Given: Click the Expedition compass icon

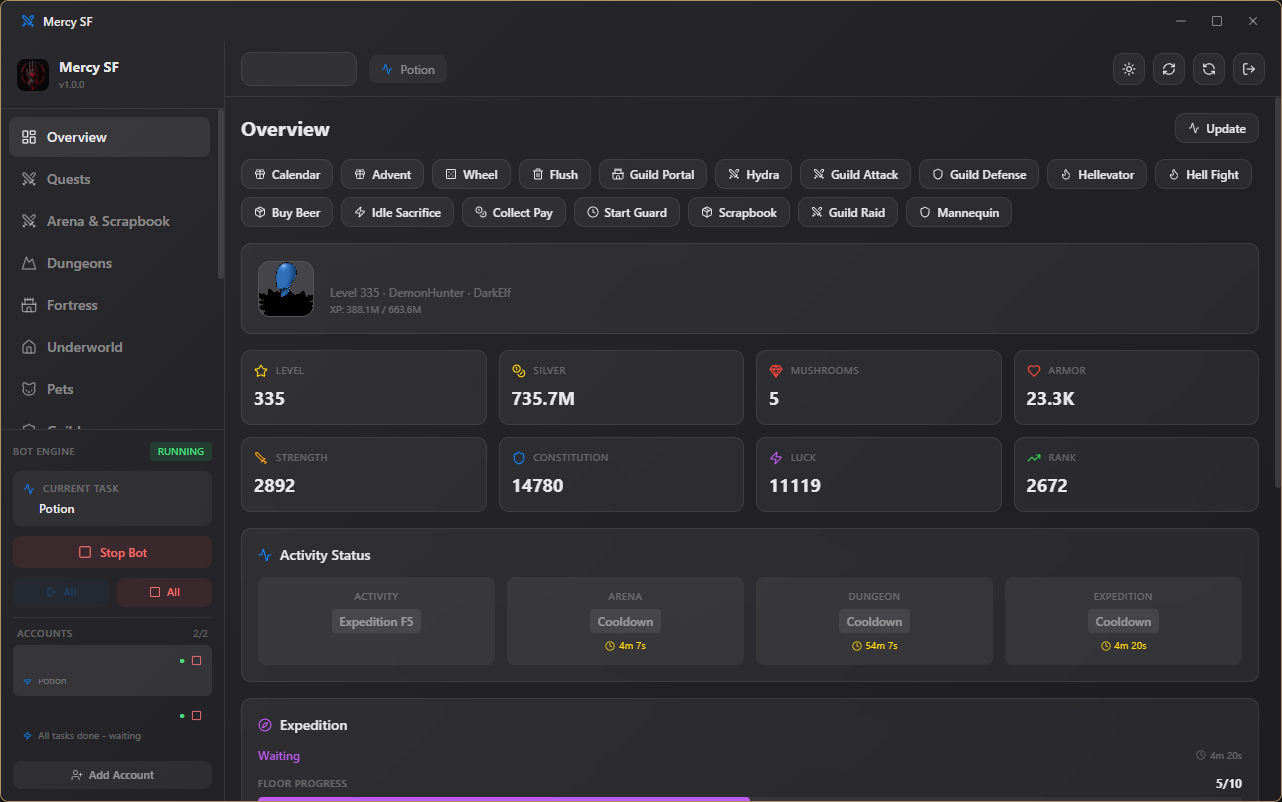Looking at the screenshot, I should point(265,725).
